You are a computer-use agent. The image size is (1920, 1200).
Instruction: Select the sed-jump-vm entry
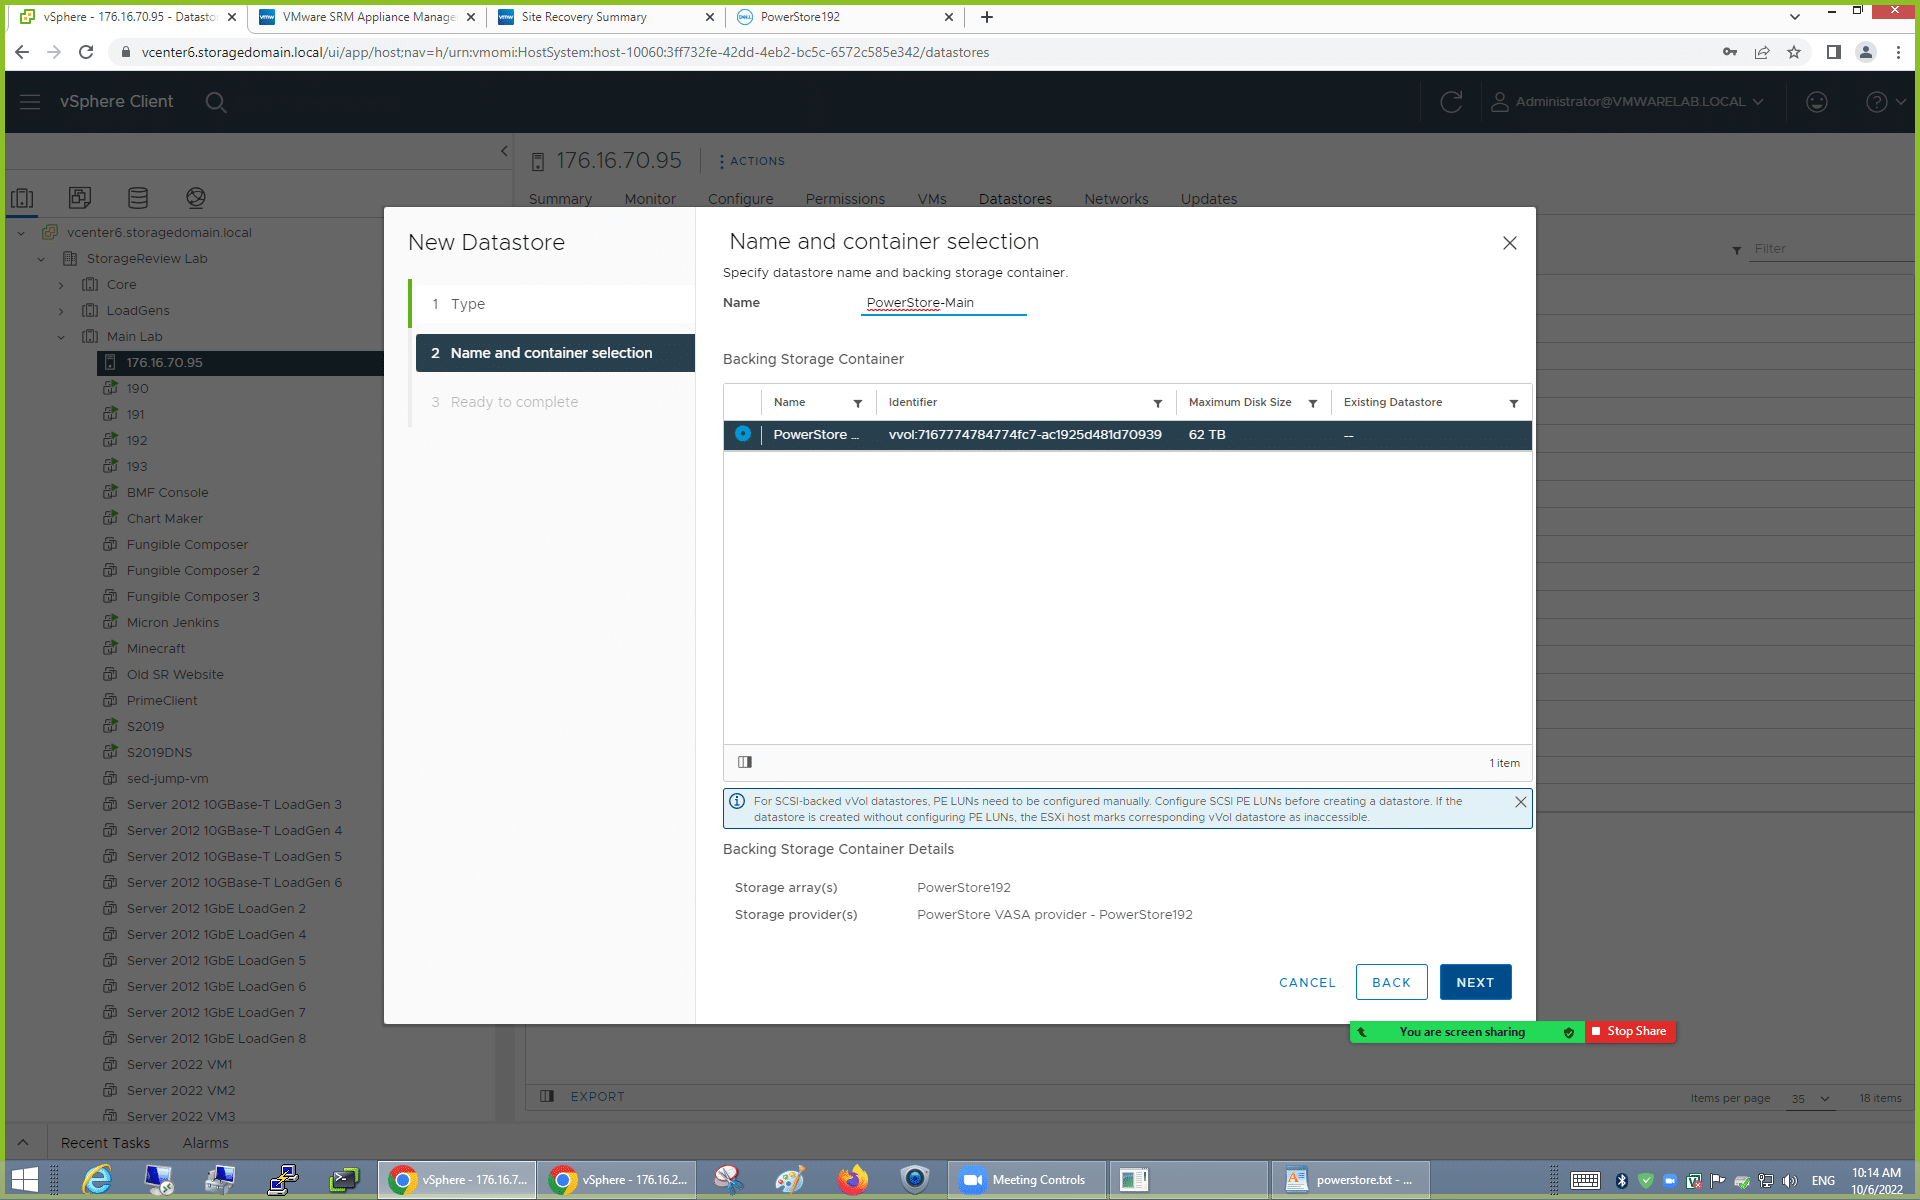pos(167,779)
